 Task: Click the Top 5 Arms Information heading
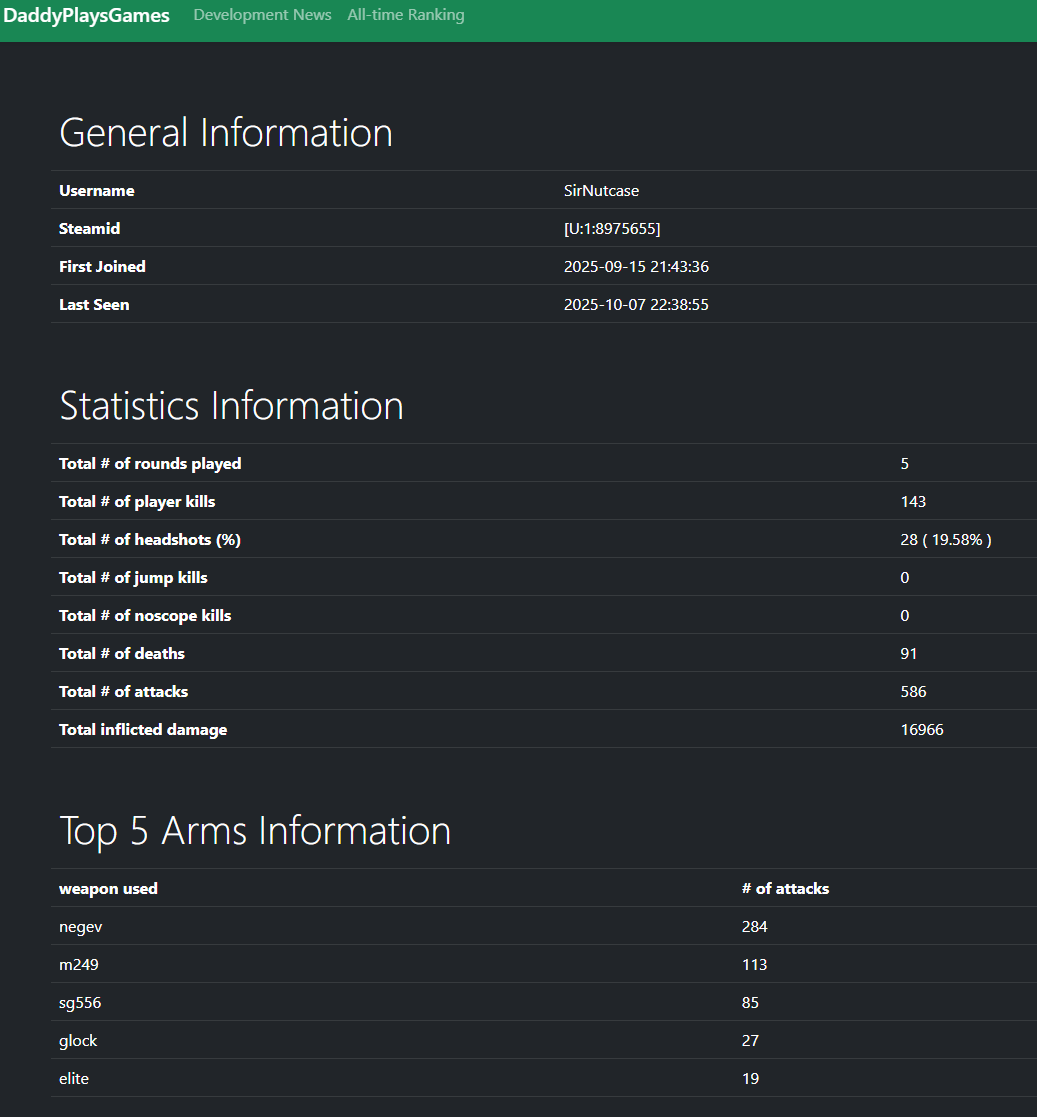click(255, 831)
